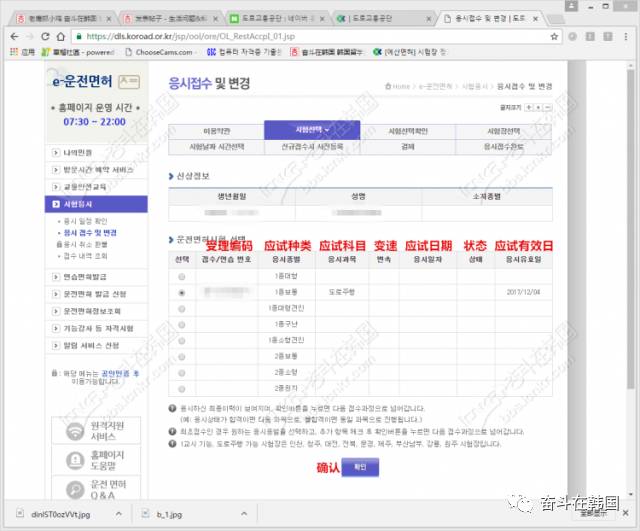
Task: Decrease font size with the minus icon
Action: point(548,107)
